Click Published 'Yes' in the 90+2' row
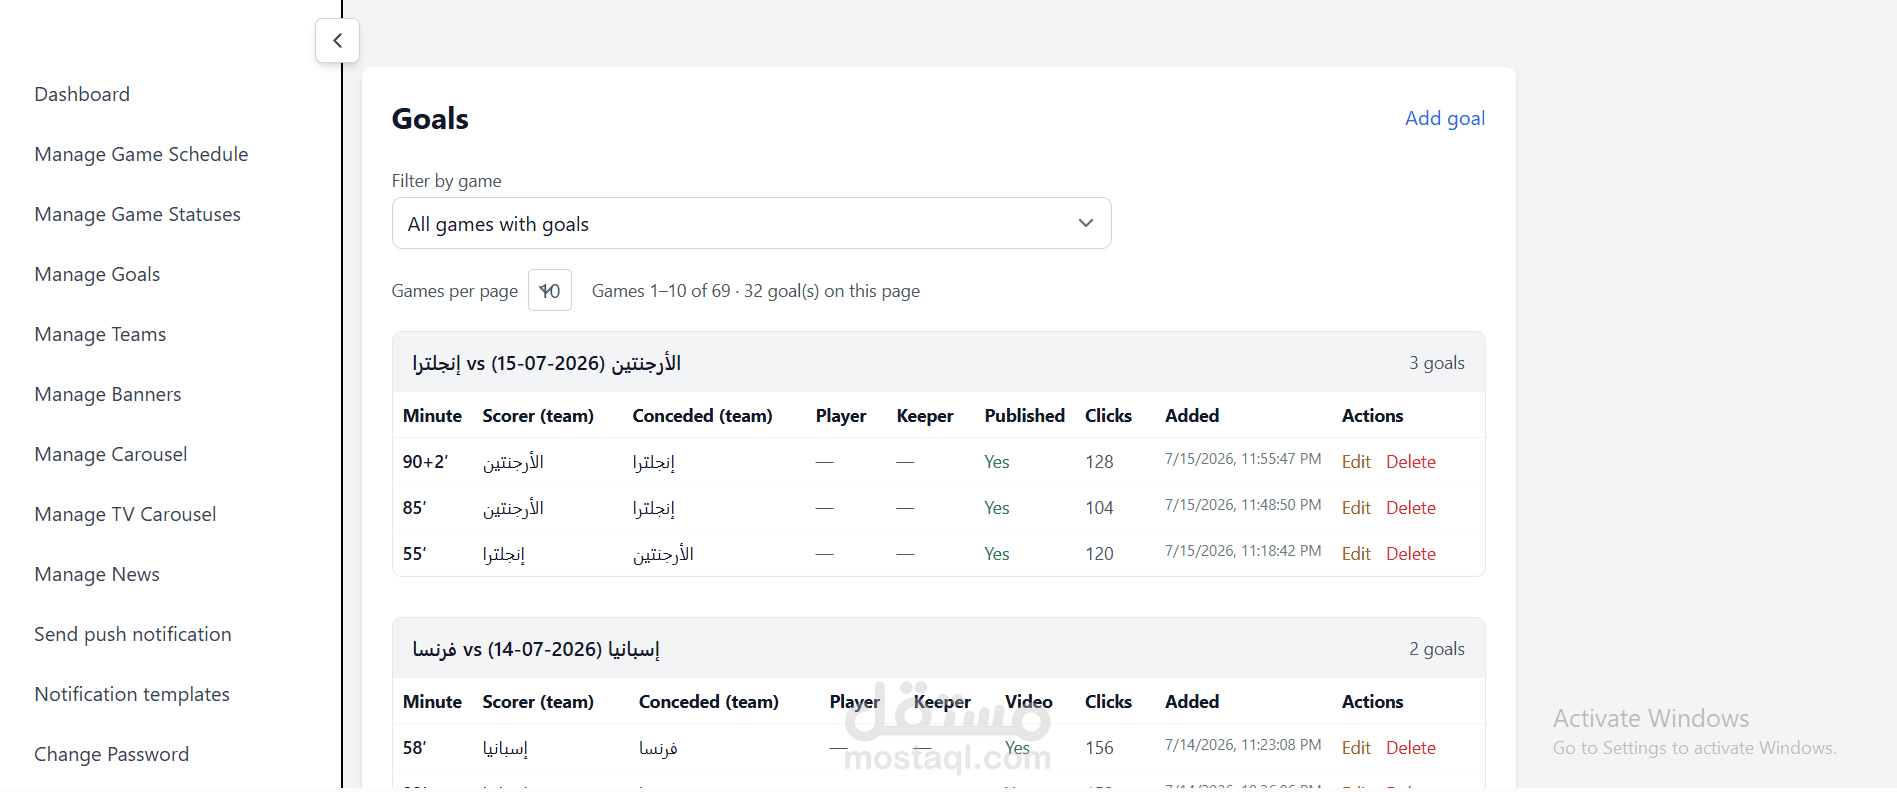 click(996, 462)
